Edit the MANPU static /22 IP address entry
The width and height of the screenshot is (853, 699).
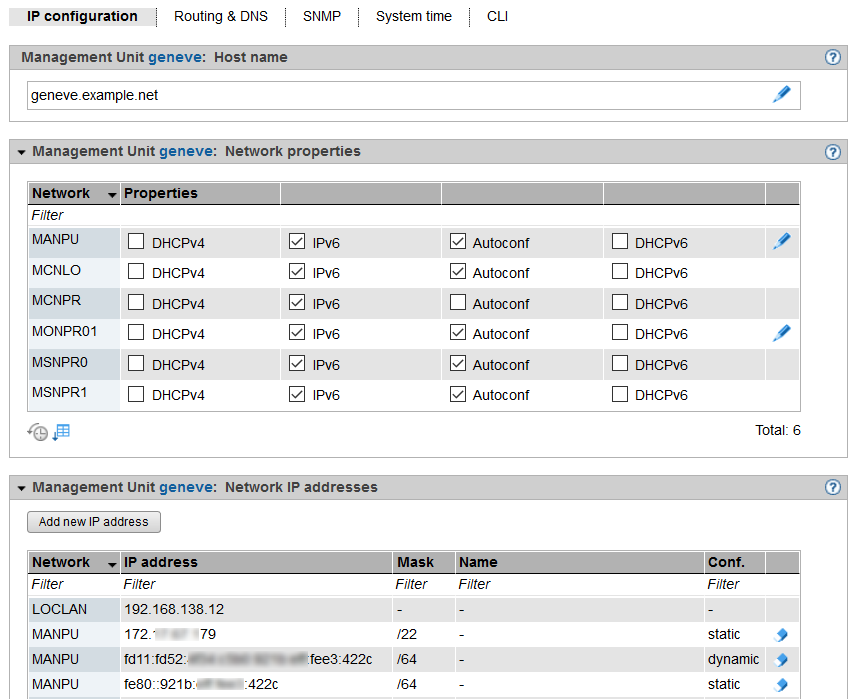[781, 635]
